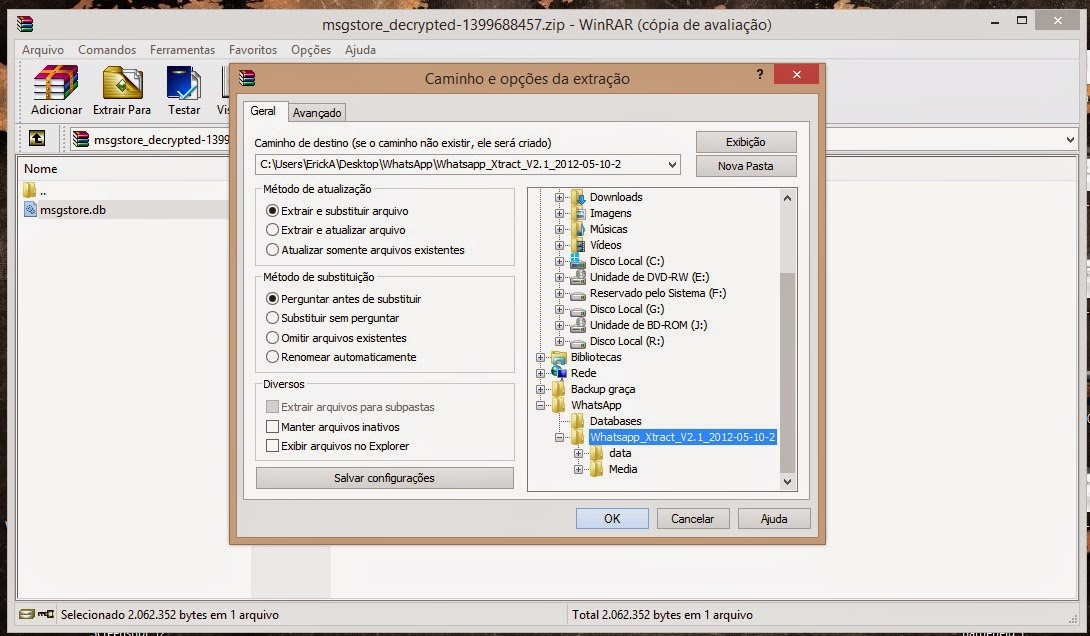Expand the Media folder node

[578, 469]
